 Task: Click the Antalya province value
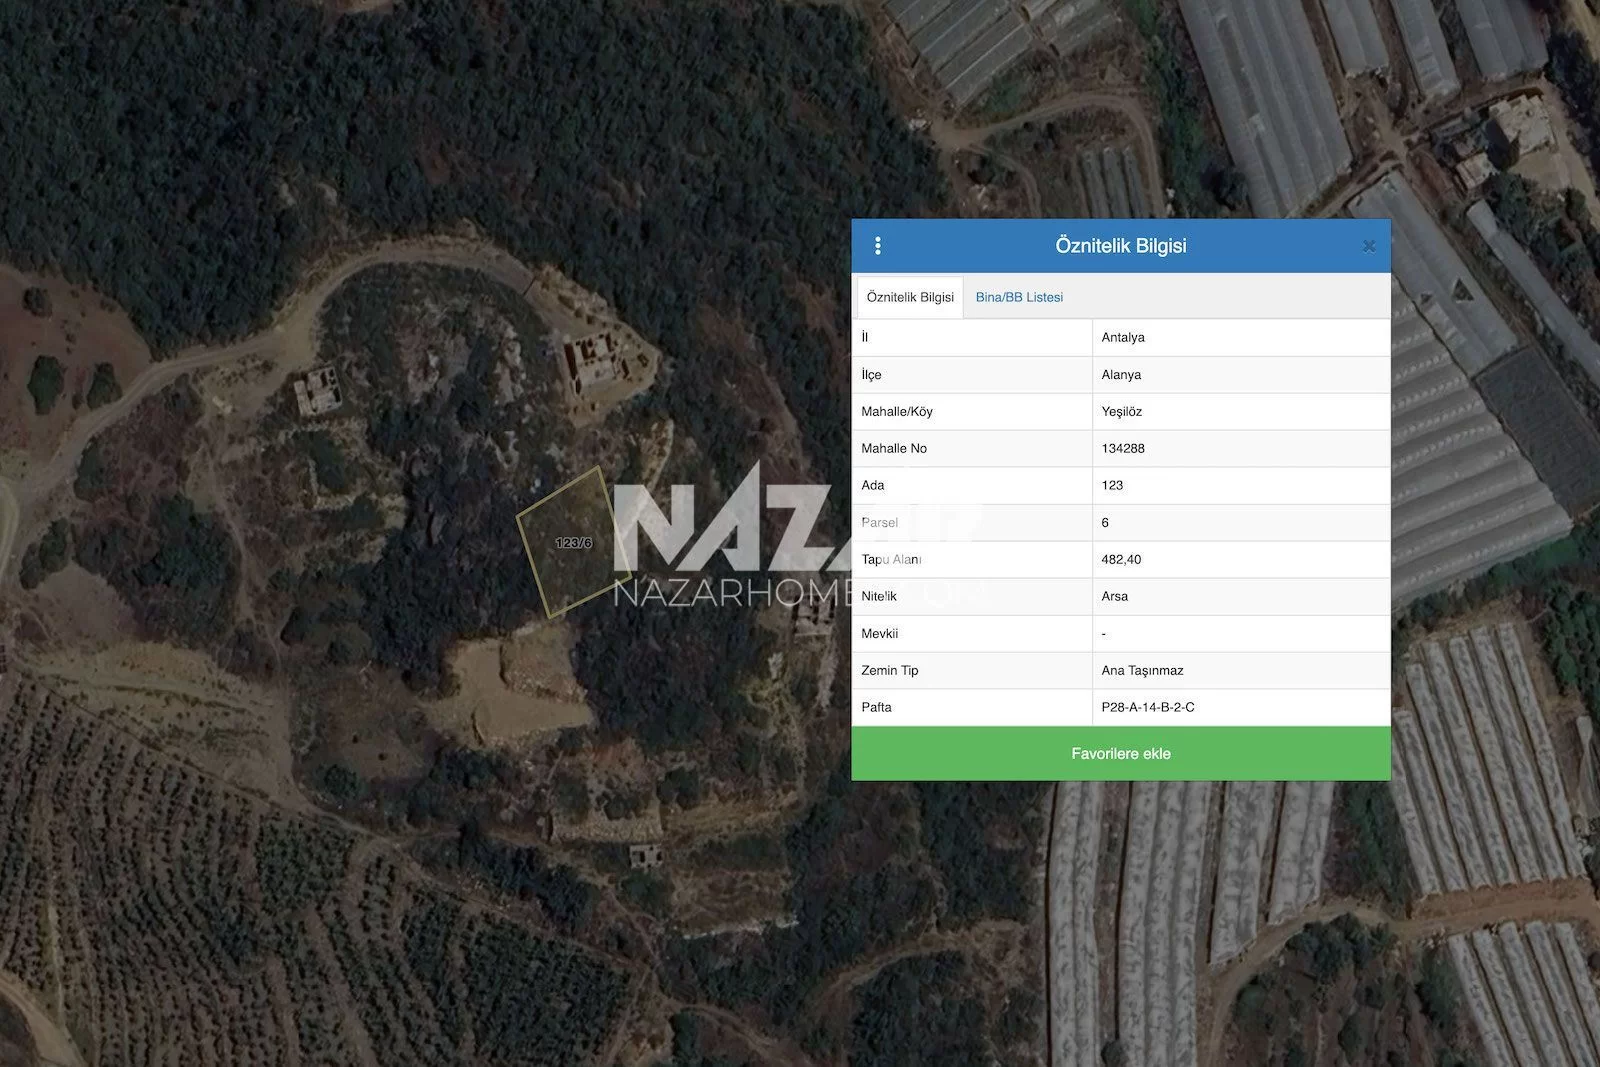click(x=1123, y=337)
